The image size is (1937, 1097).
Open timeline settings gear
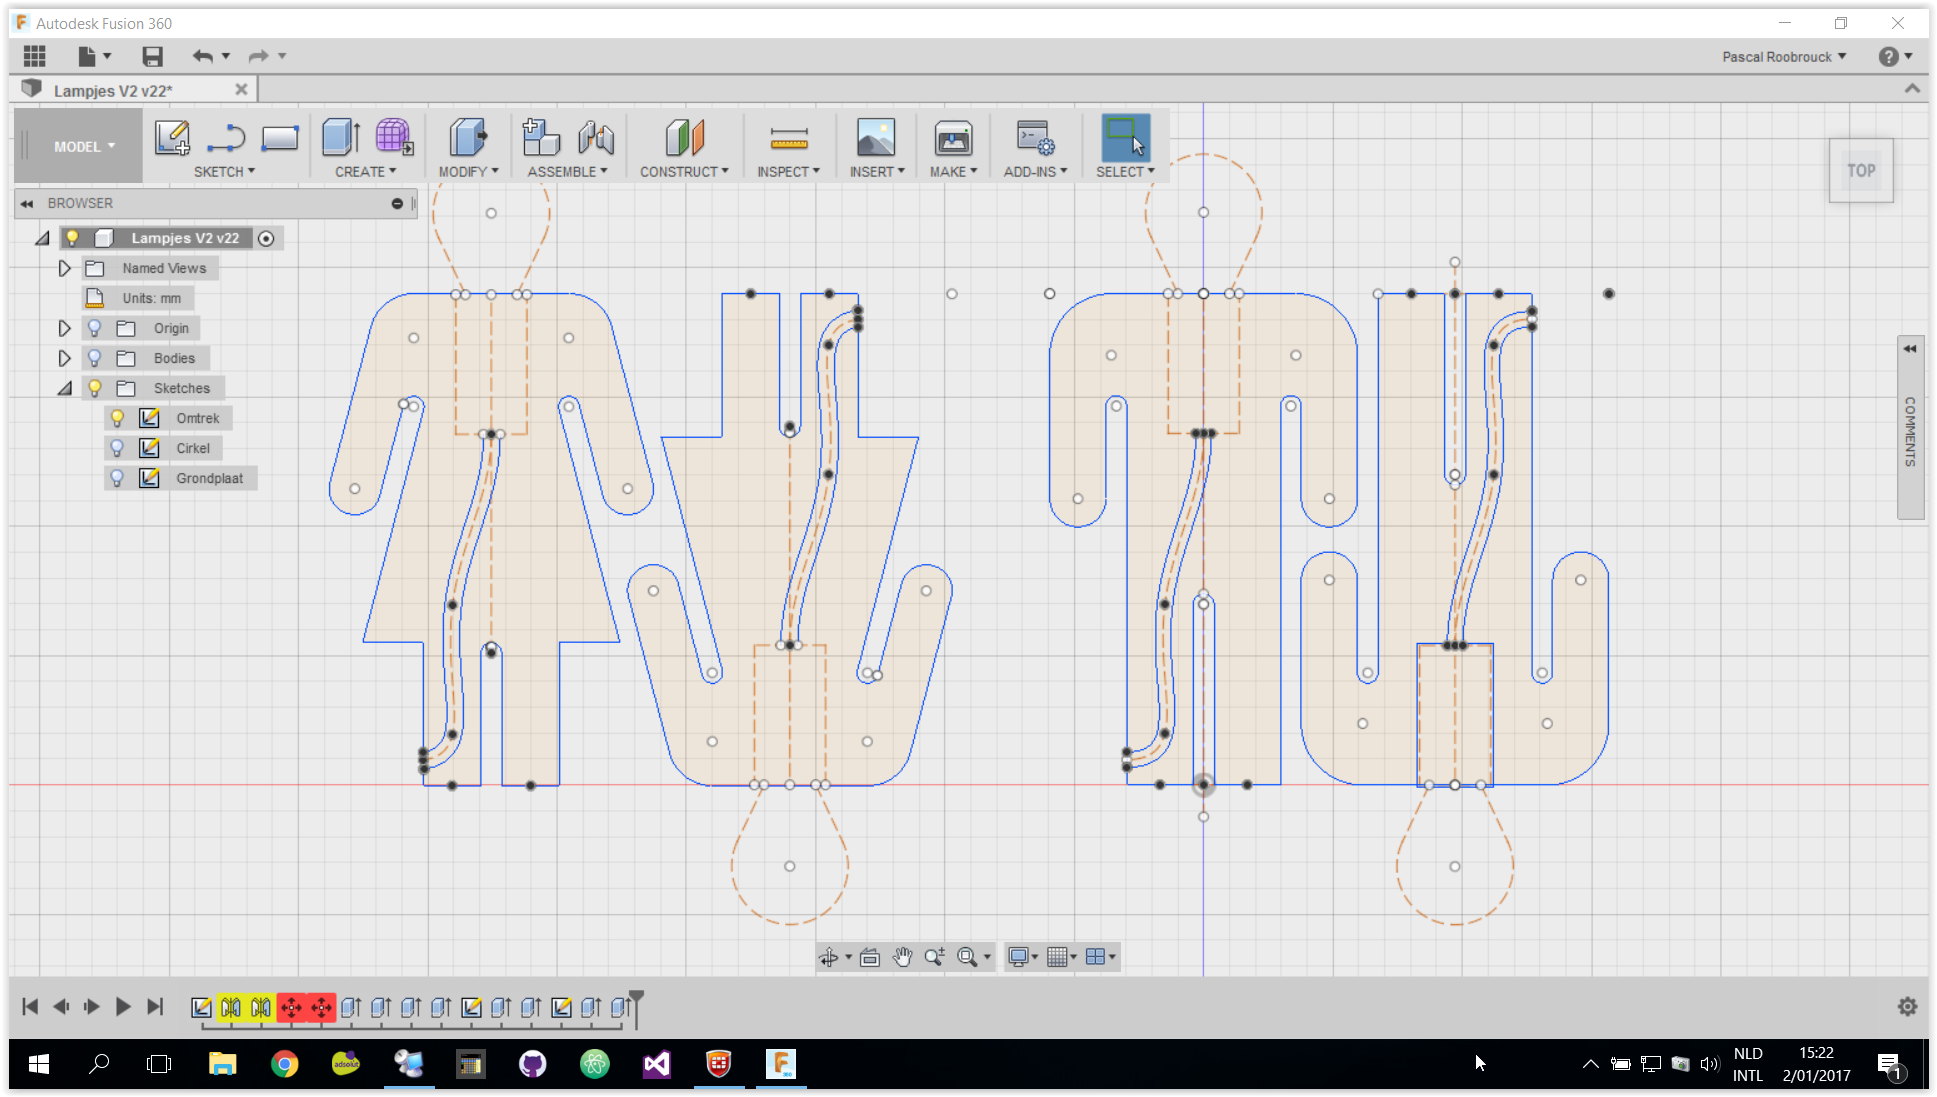[x=1908, y=1007]
